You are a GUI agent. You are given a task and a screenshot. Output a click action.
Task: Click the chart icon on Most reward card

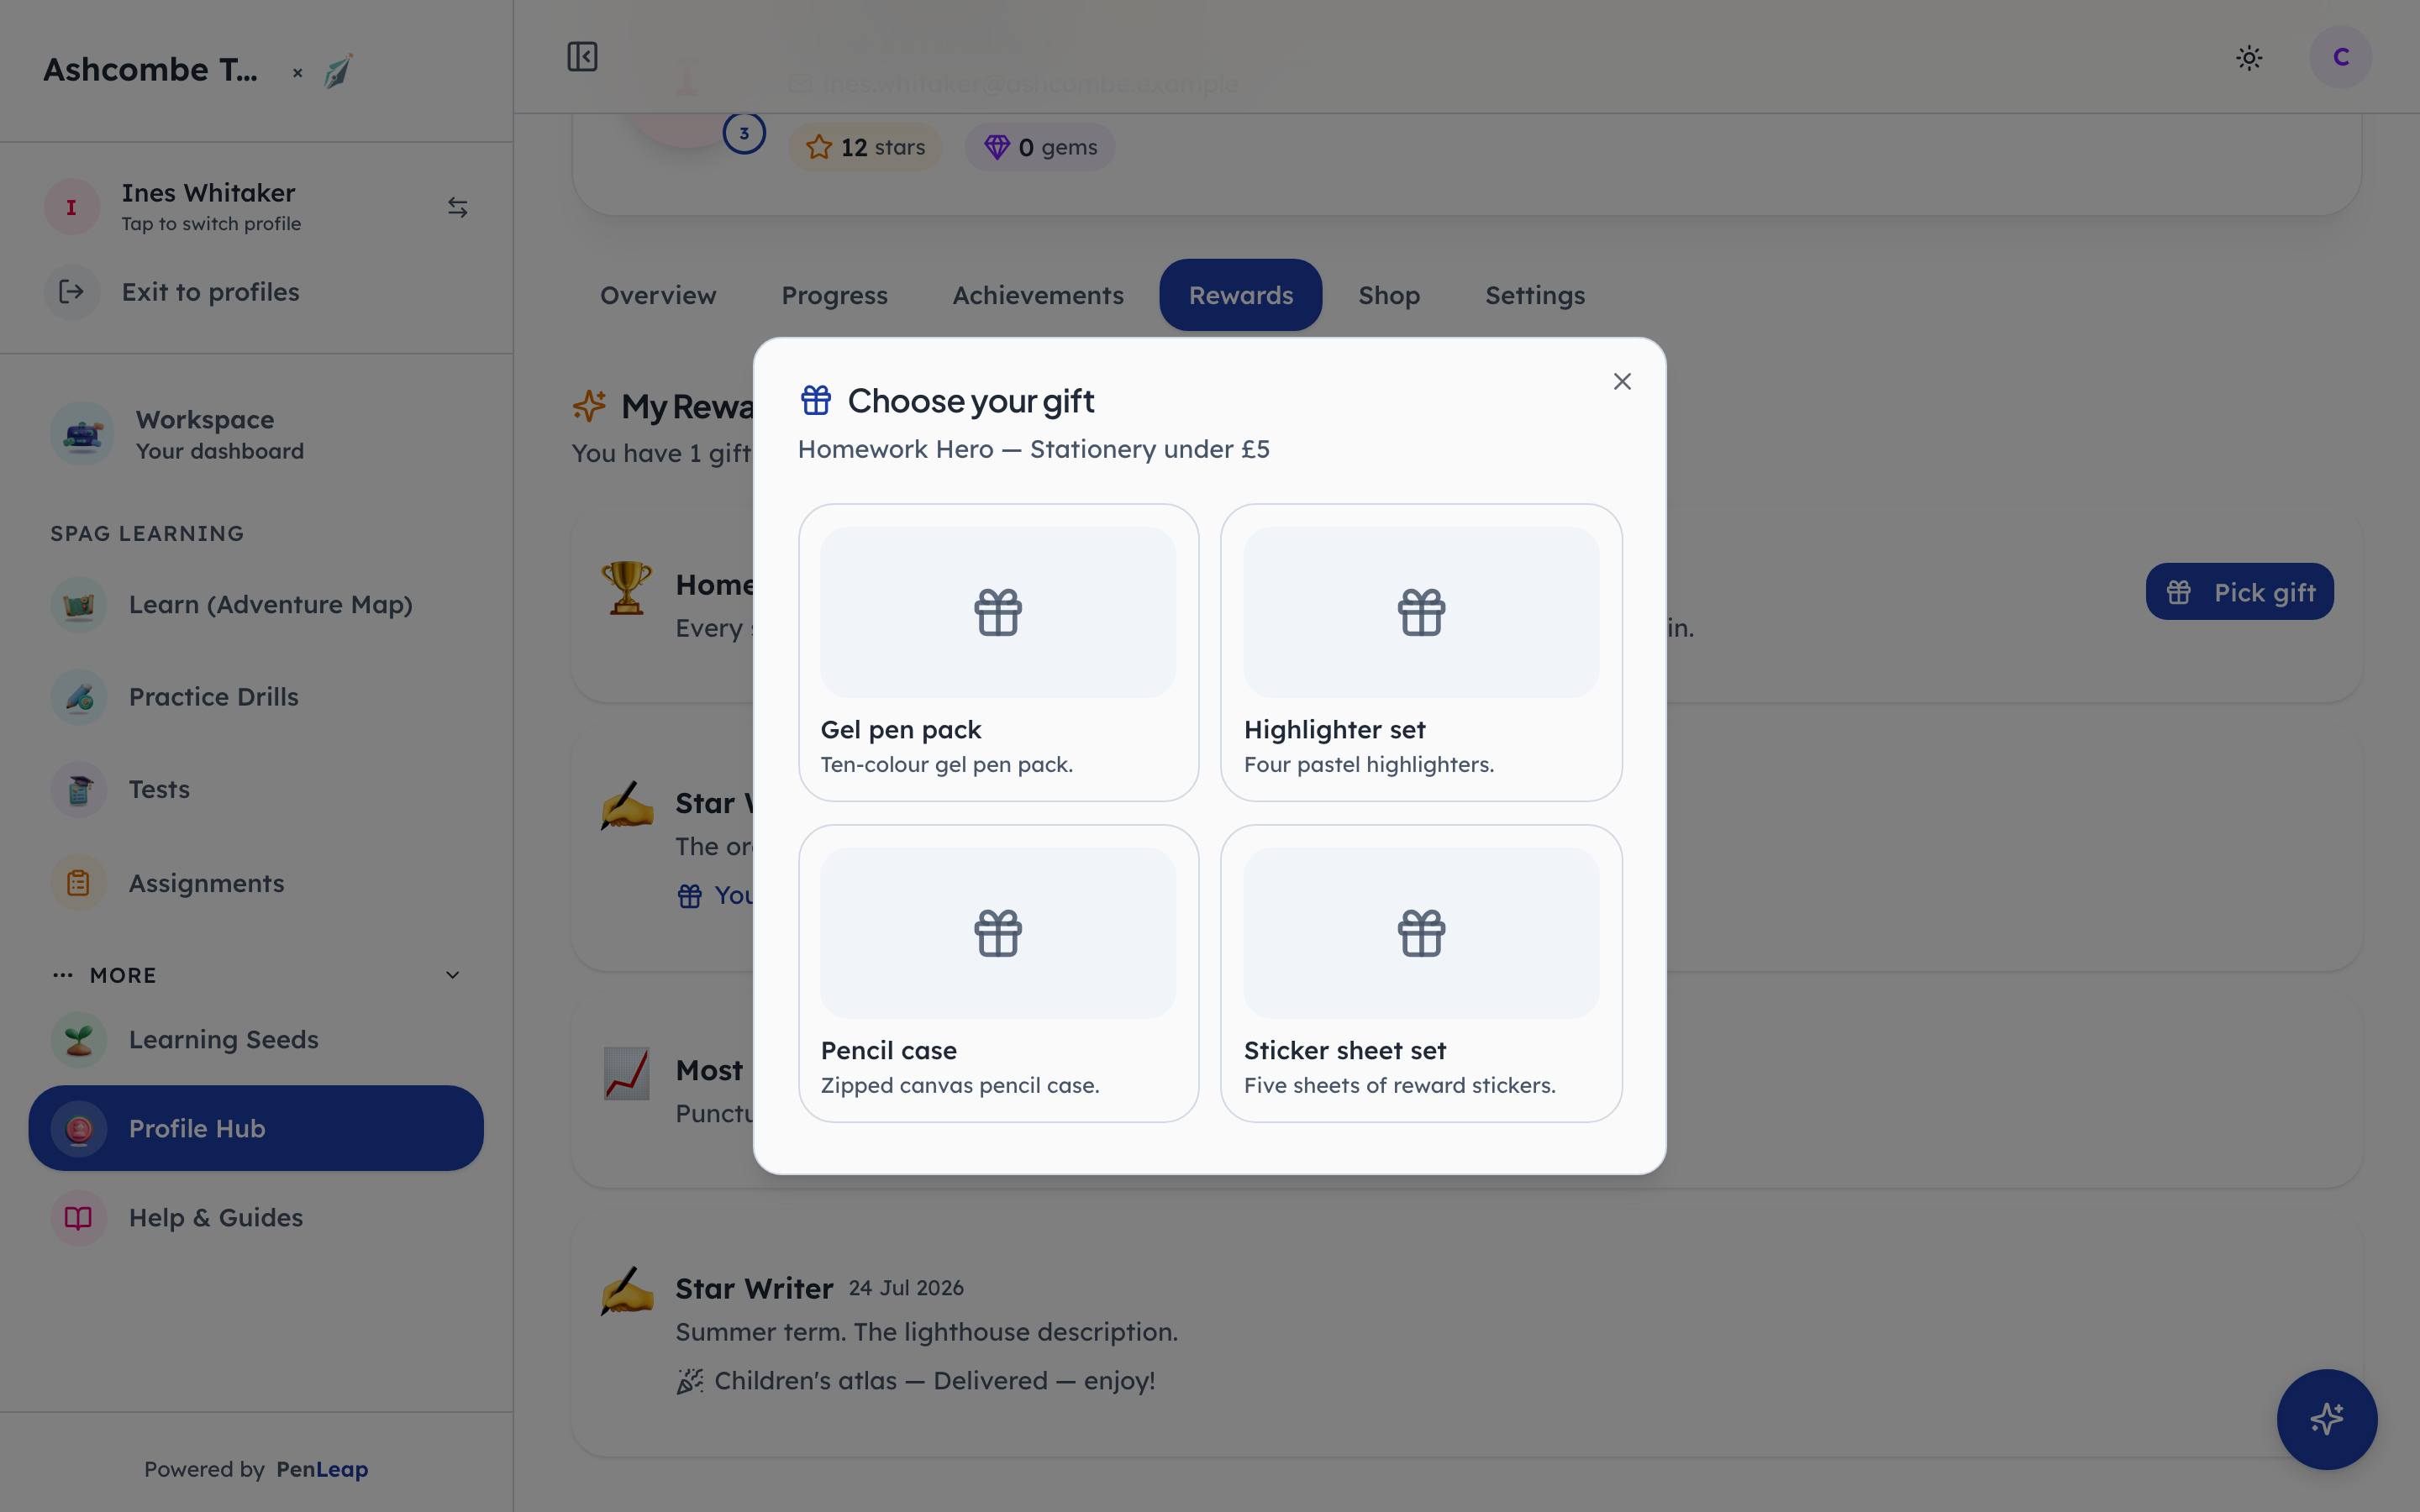point(627,1073)
